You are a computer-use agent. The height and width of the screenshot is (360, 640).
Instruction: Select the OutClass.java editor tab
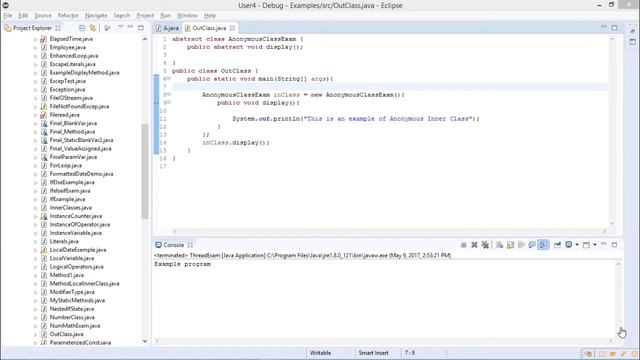[x=209, y=28]
